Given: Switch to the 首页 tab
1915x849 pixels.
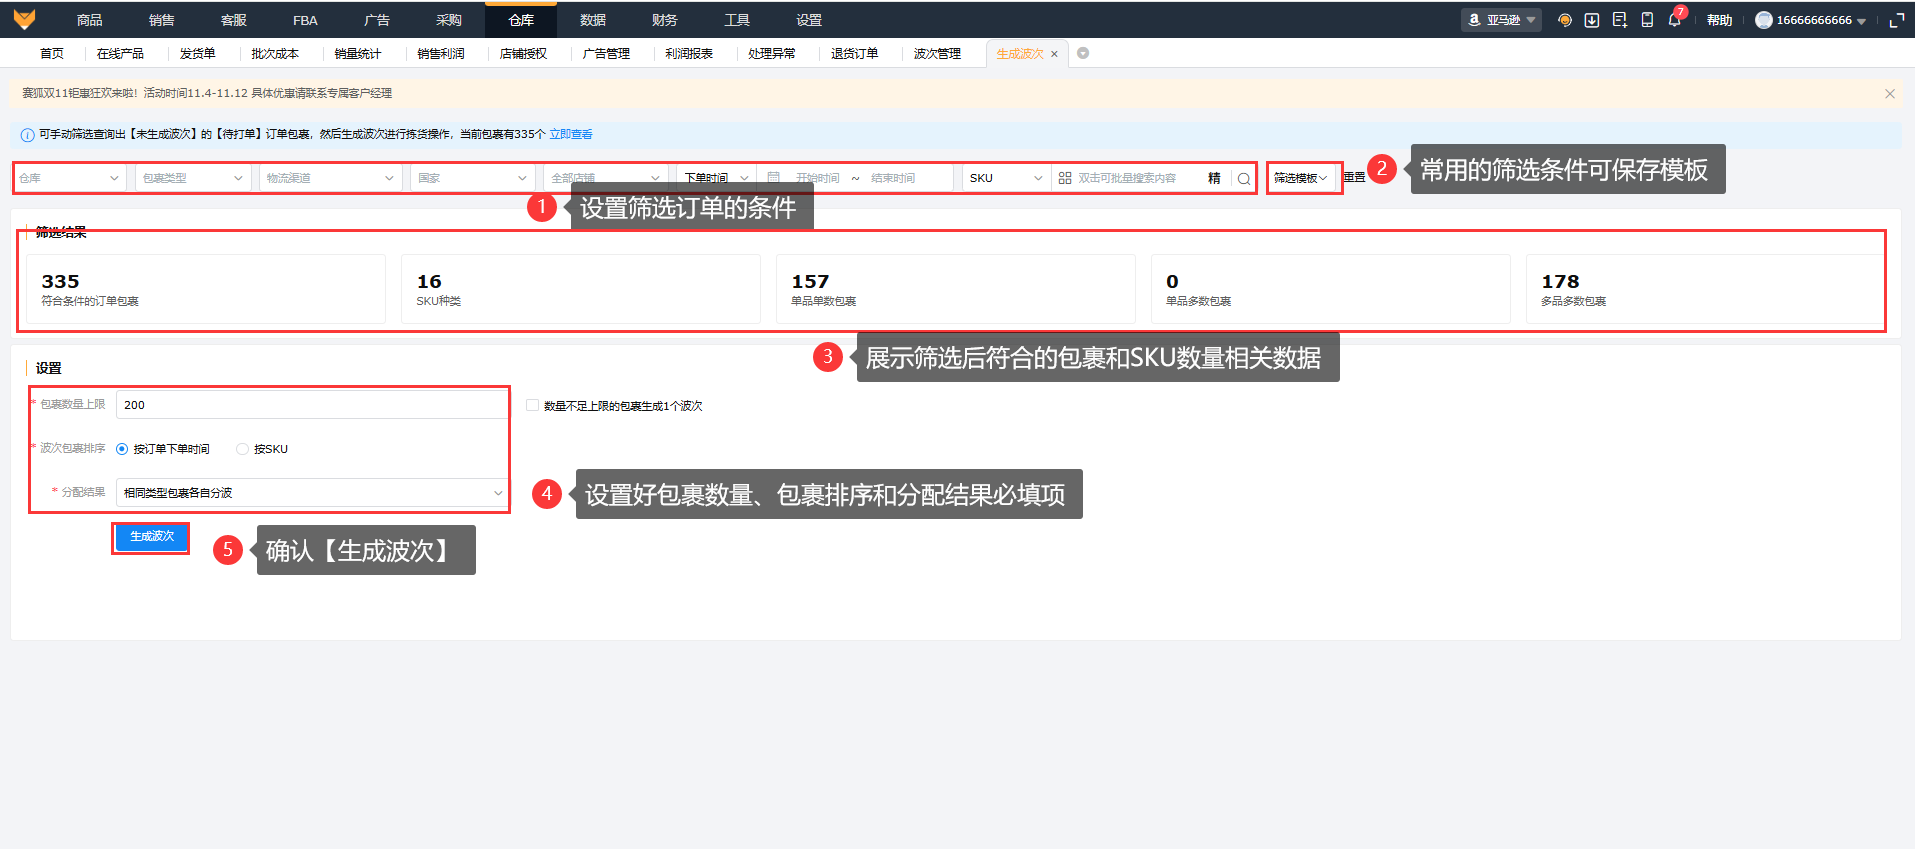Looking at the screenshot, I should pos(52,54).
